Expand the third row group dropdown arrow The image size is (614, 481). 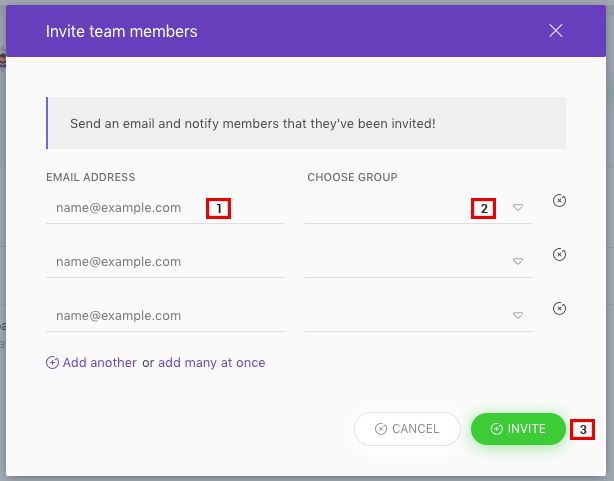pyautogui.click(x=518, y=315)
